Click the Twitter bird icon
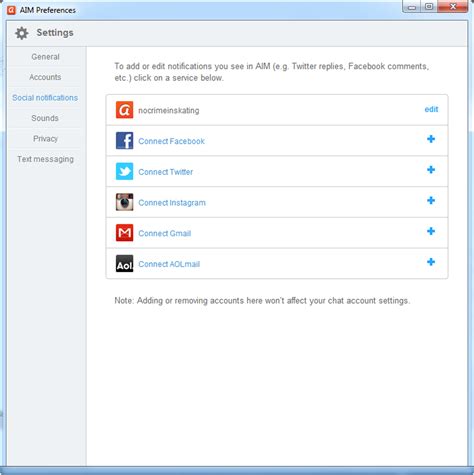This screenshot has width=474, height=475. [x=124, y=171]
